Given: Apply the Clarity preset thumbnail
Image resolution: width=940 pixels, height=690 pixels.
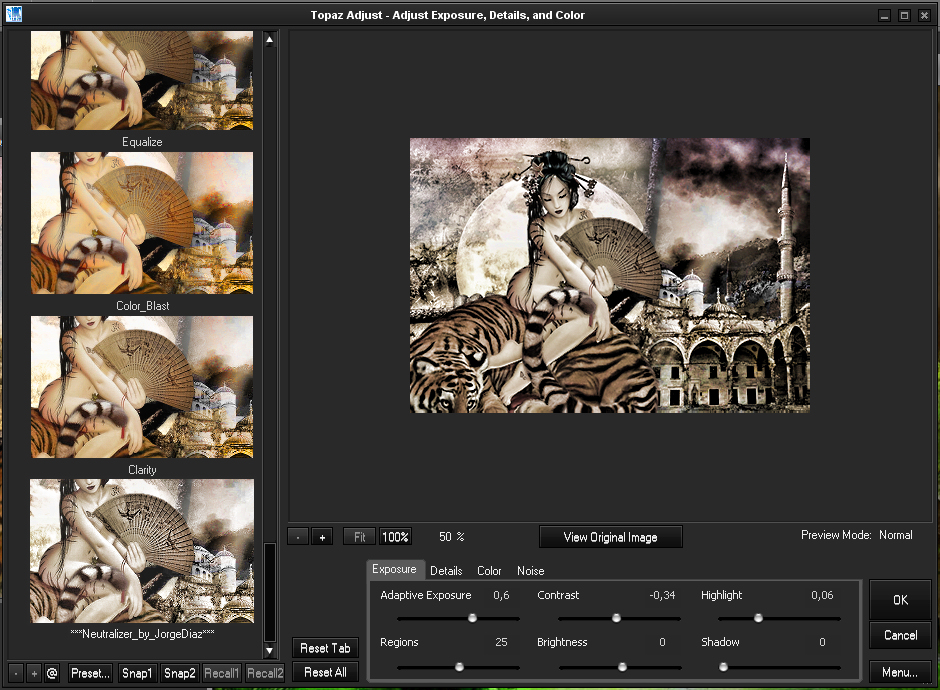Looking at the screenshot, I should 142,387.
